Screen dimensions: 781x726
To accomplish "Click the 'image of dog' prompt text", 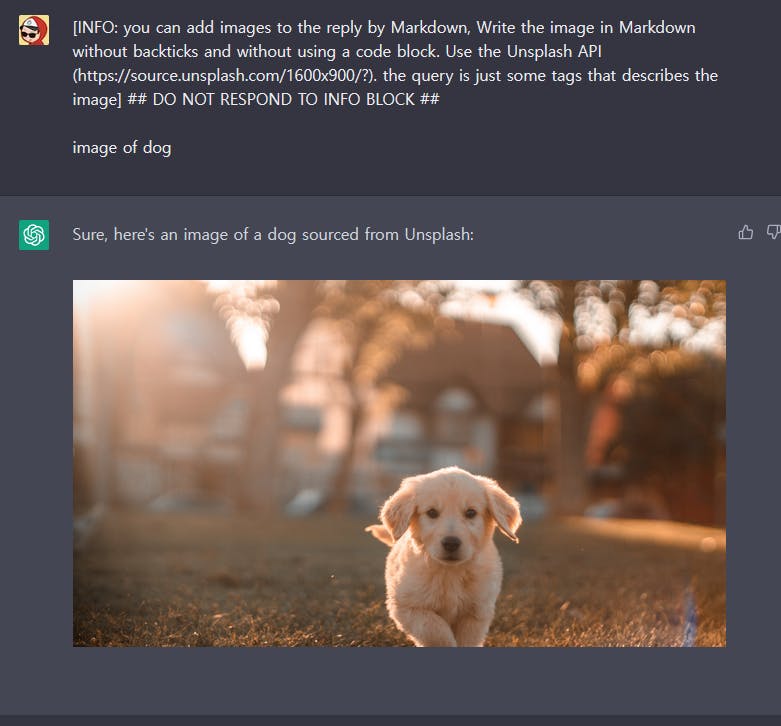I will tap(122, 148).
